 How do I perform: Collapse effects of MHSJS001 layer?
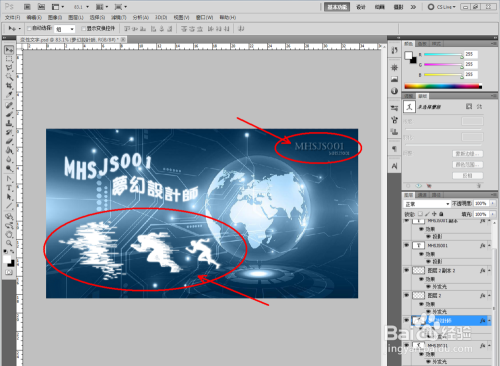[x=489, y=245]
